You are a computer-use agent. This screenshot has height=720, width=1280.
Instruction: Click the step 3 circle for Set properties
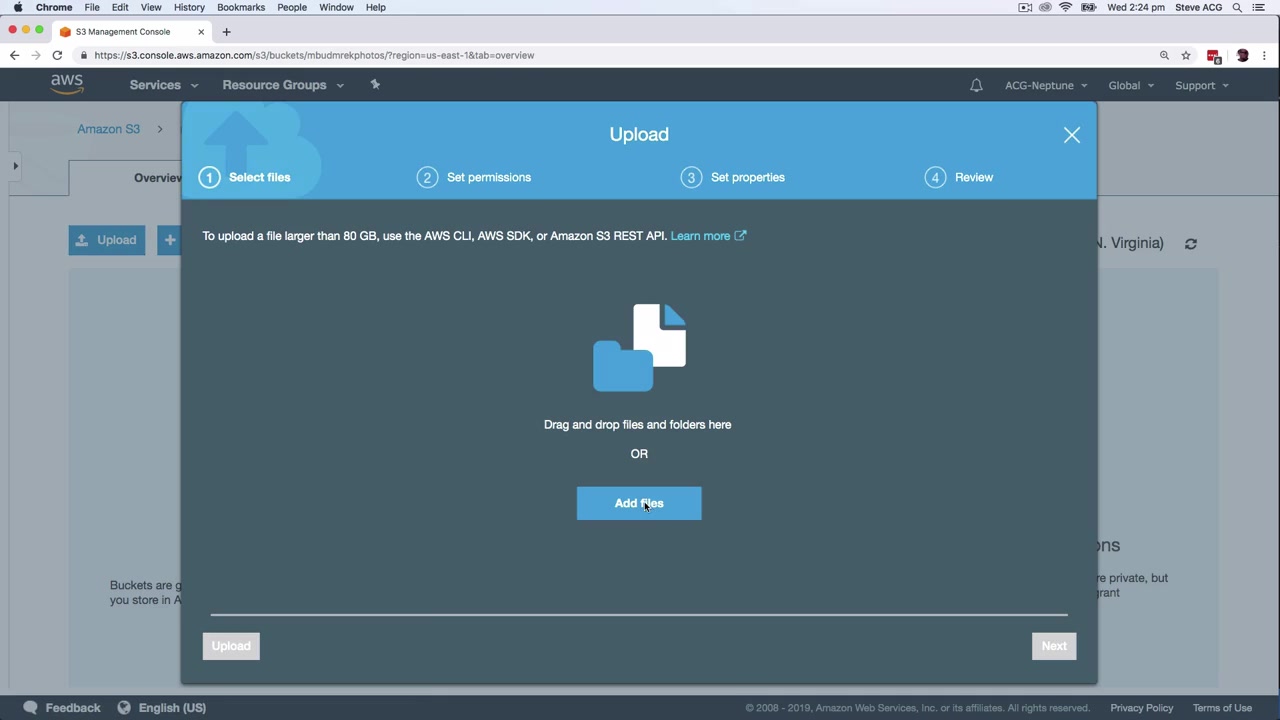pos(691,178)
